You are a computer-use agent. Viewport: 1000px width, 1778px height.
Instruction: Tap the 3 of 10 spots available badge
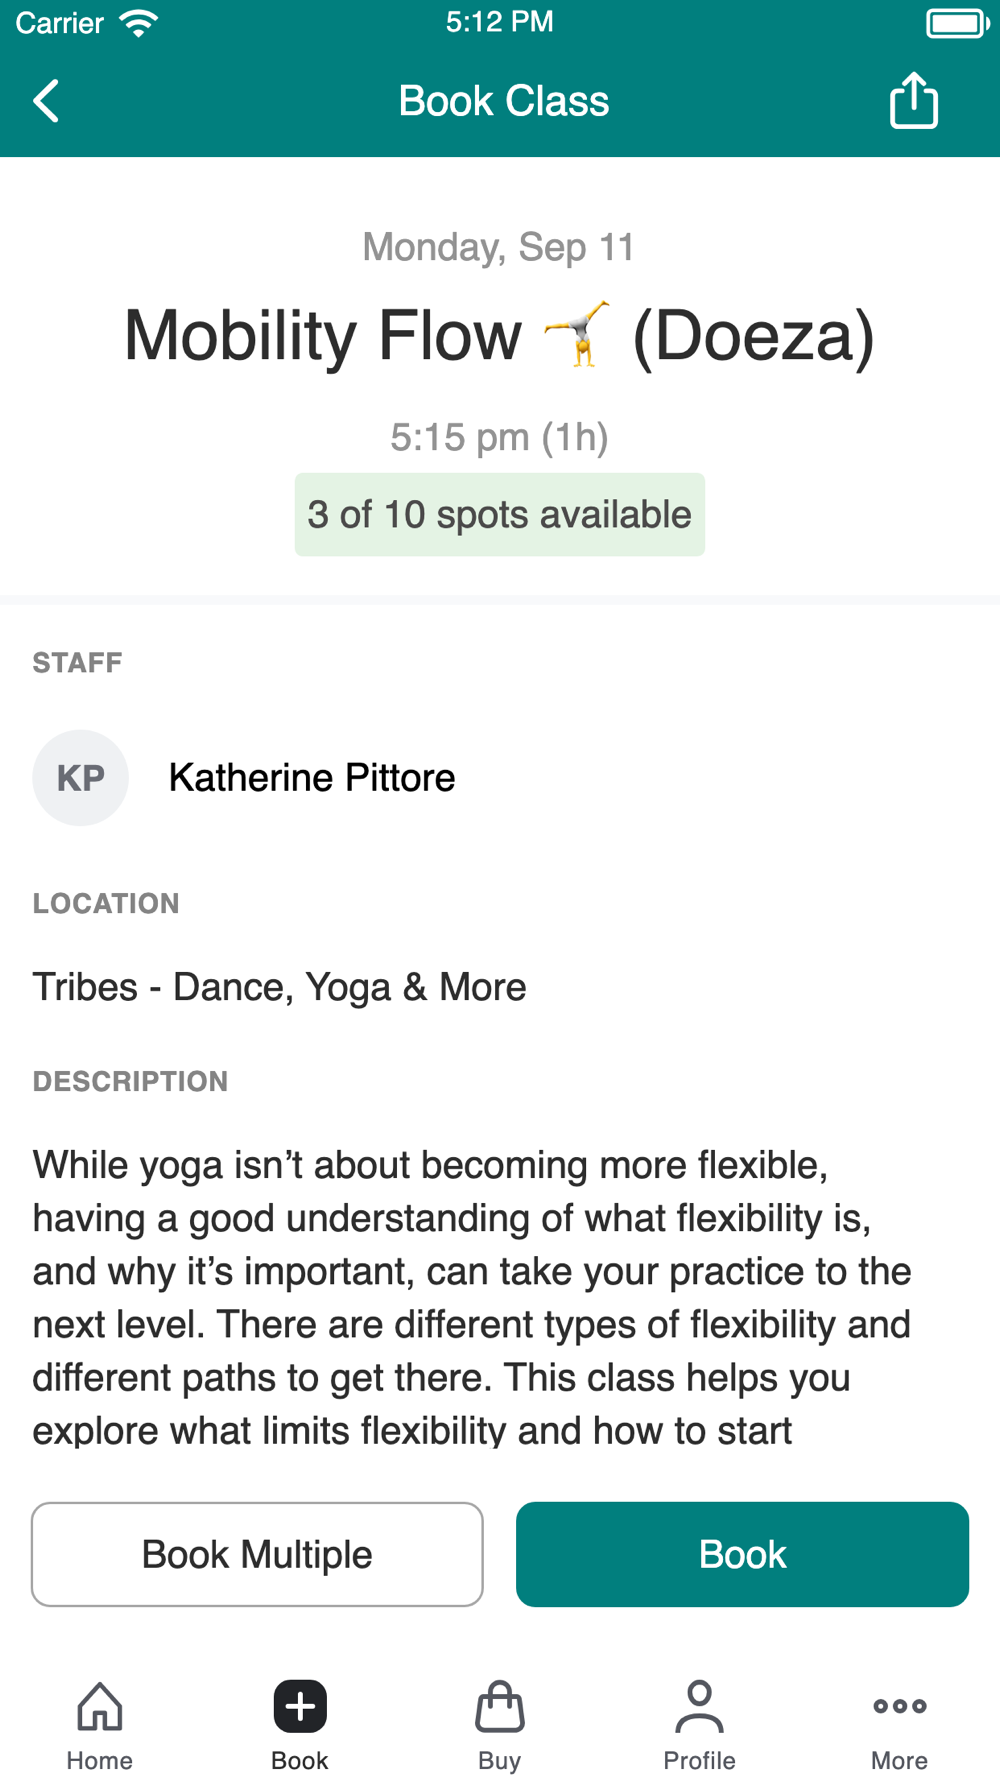coord(499,515)
